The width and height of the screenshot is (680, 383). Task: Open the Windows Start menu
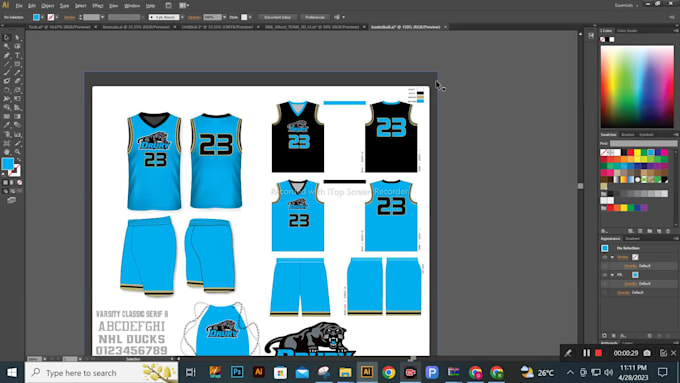click(12, 372)
